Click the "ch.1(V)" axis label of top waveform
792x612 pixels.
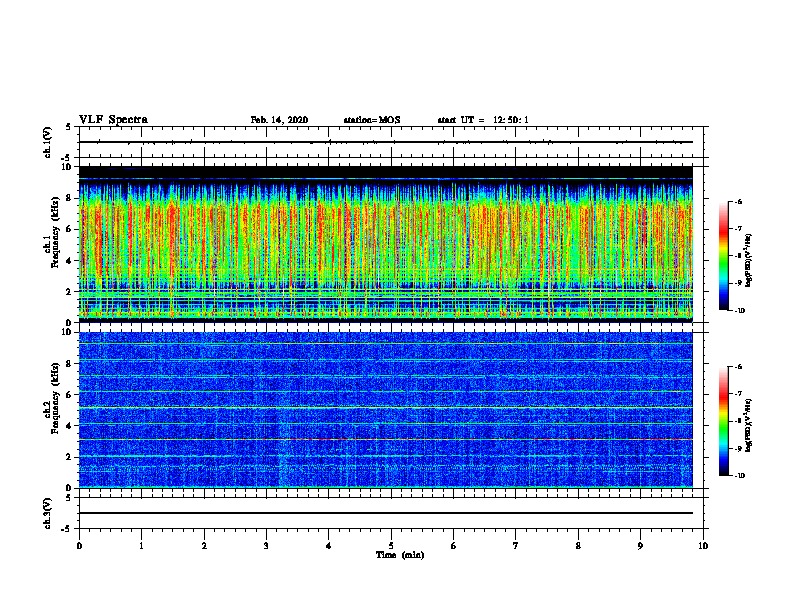[x=48, y=142]
